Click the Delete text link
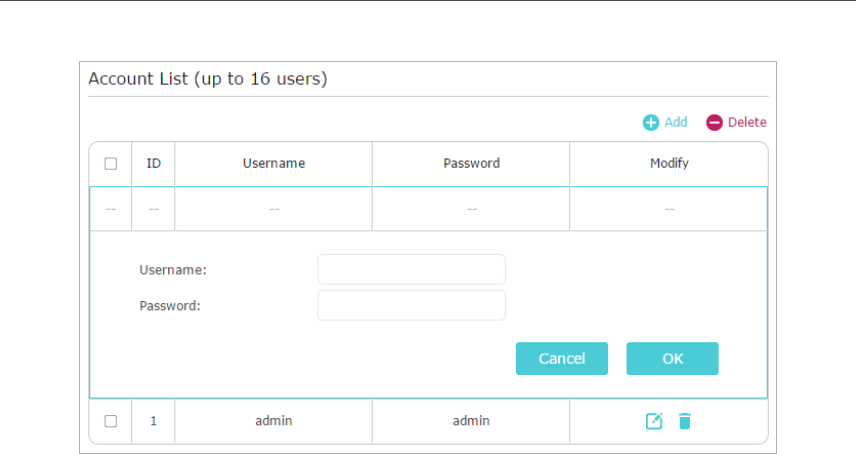 tap(746, 122)
